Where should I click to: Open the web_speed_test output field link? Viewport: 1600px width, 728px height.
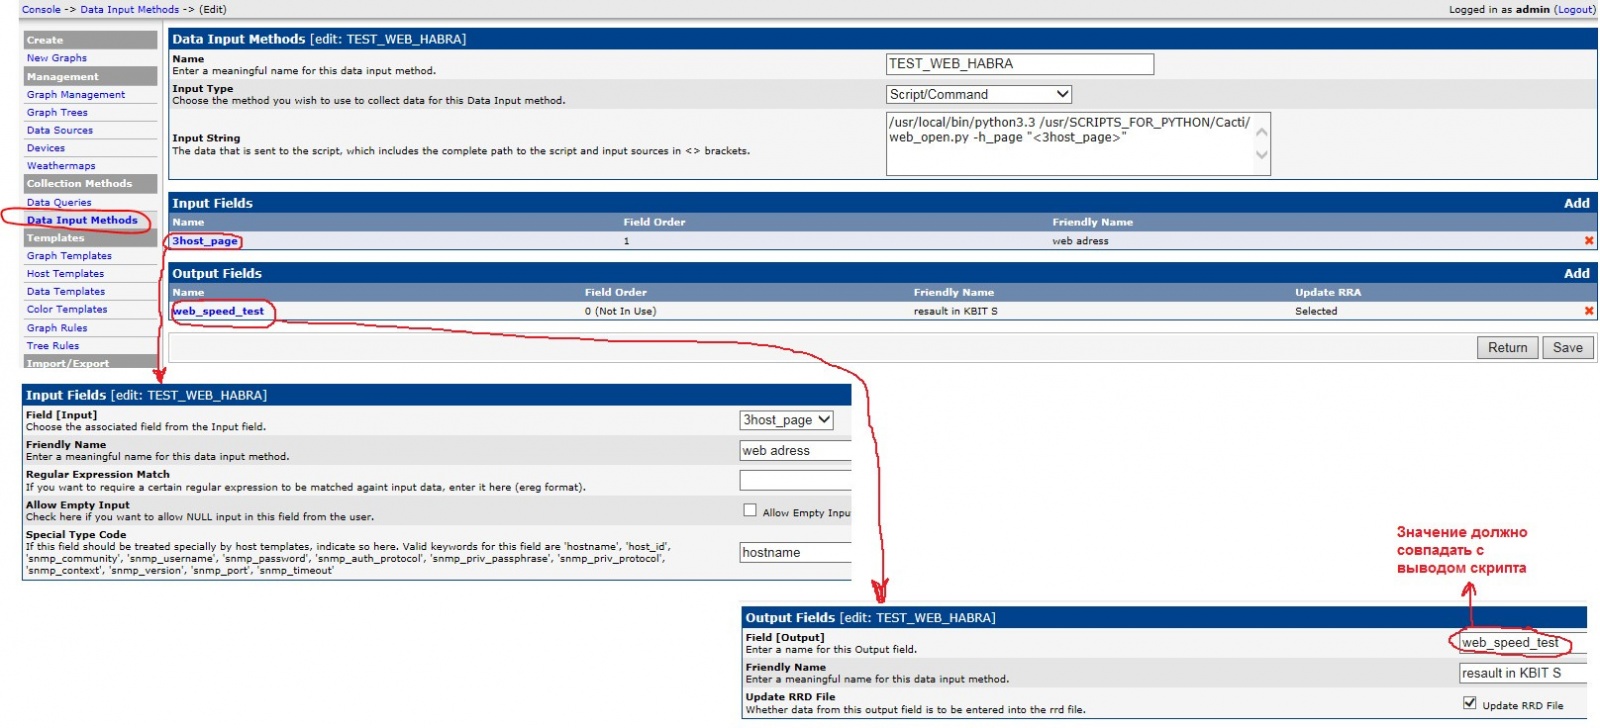[218, 311]
